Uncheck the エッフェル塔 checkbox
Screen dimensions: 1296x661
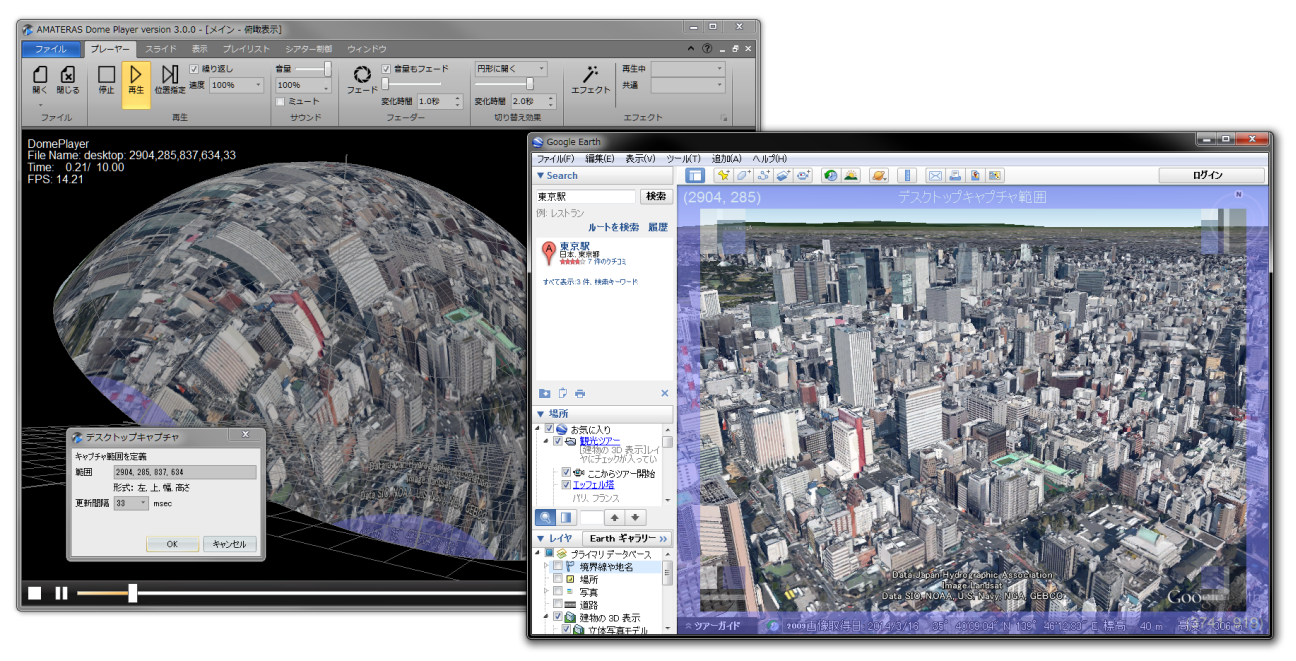click(x=566, y=485)
